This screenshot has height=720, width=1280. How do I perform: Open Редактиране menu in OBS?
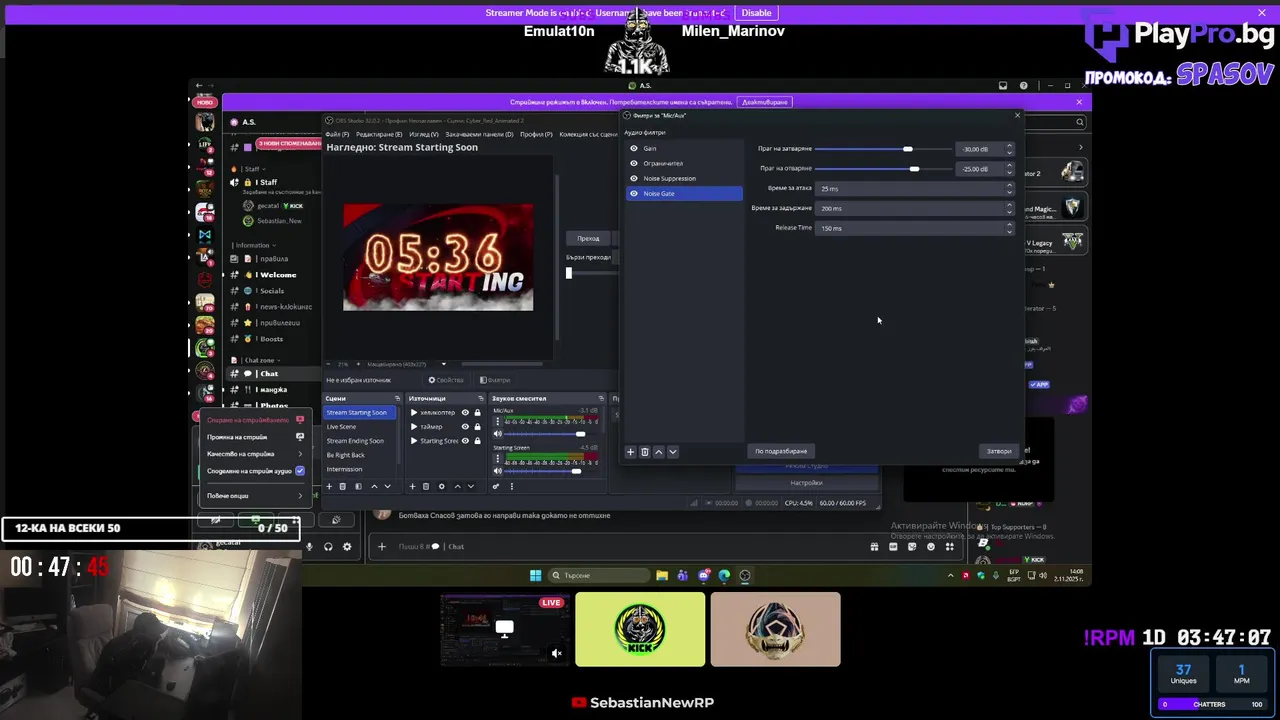tap(379, 134)
